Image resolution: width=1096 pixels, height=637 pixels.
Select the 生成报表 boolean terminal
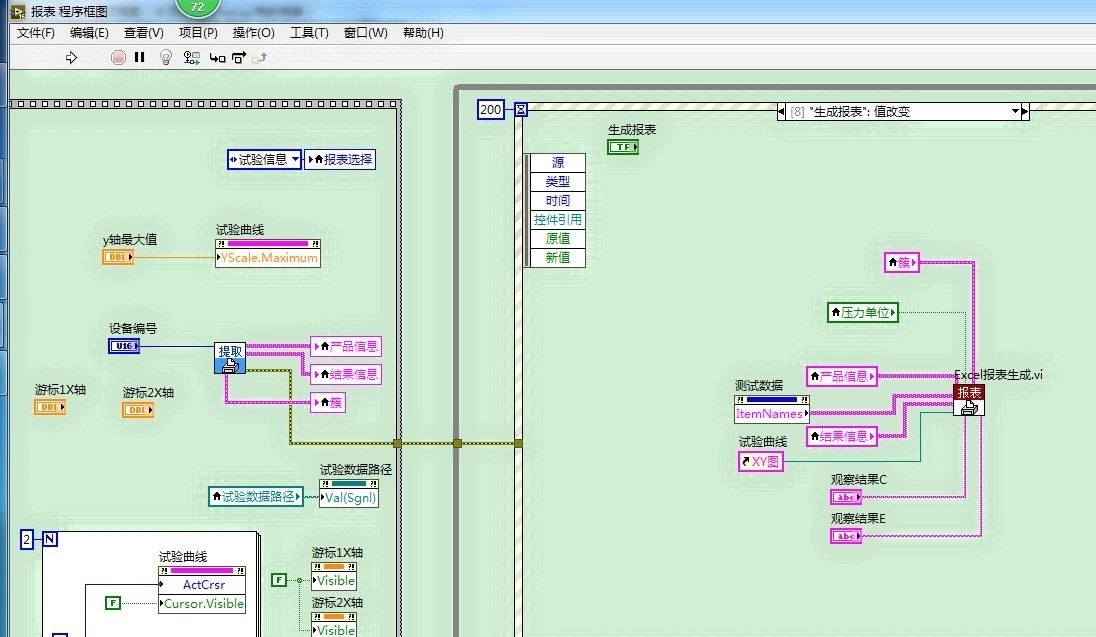623,147
